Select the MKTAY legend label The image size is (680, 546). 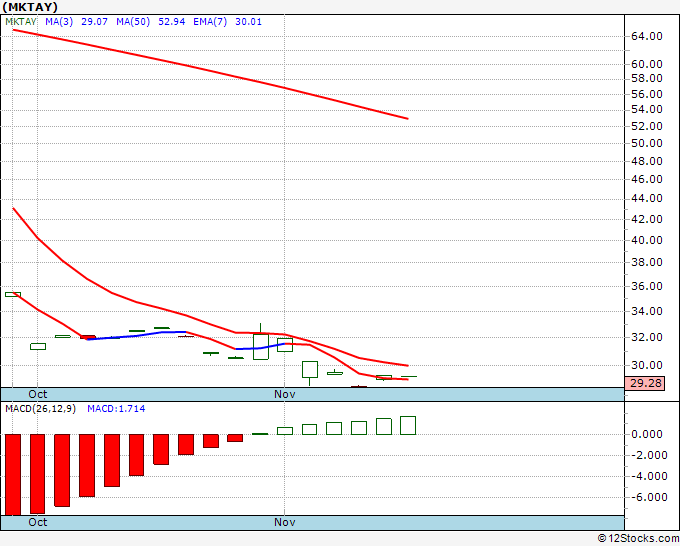click(21, 22)
